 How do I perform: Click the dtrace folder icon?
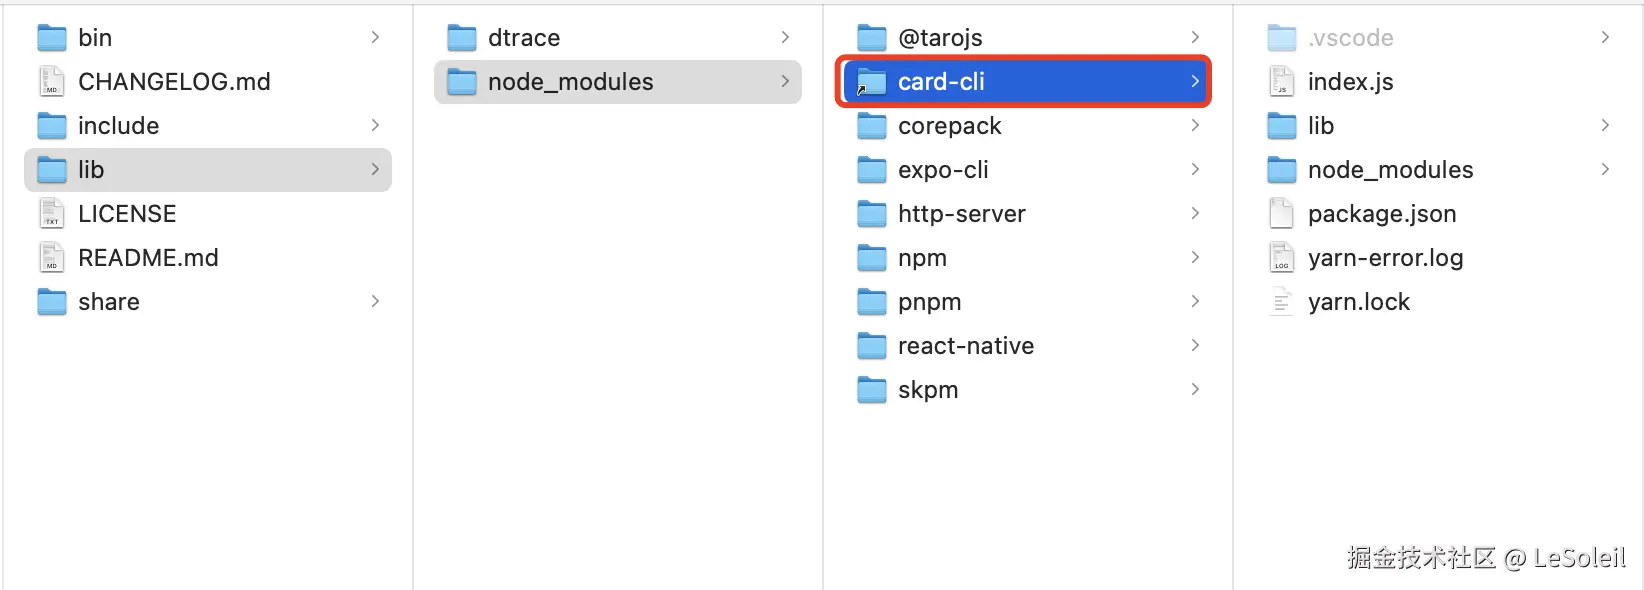[461, 38]
